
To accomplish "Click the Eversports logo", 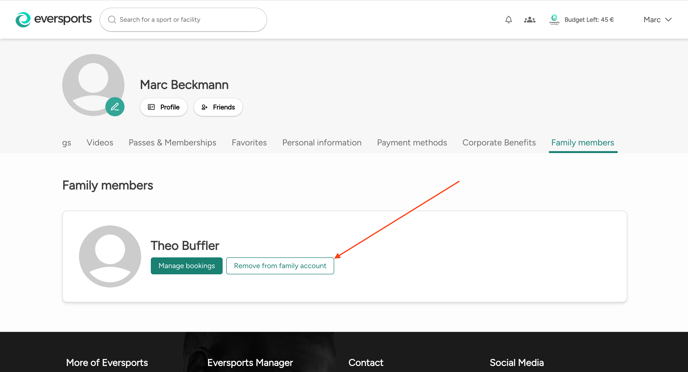I will point(54,19).
